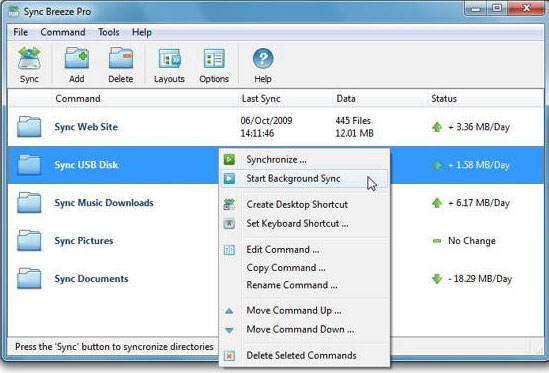Click the Sync Breeze Pro title bar icon
549x373 pixels.
pos(14,11)
